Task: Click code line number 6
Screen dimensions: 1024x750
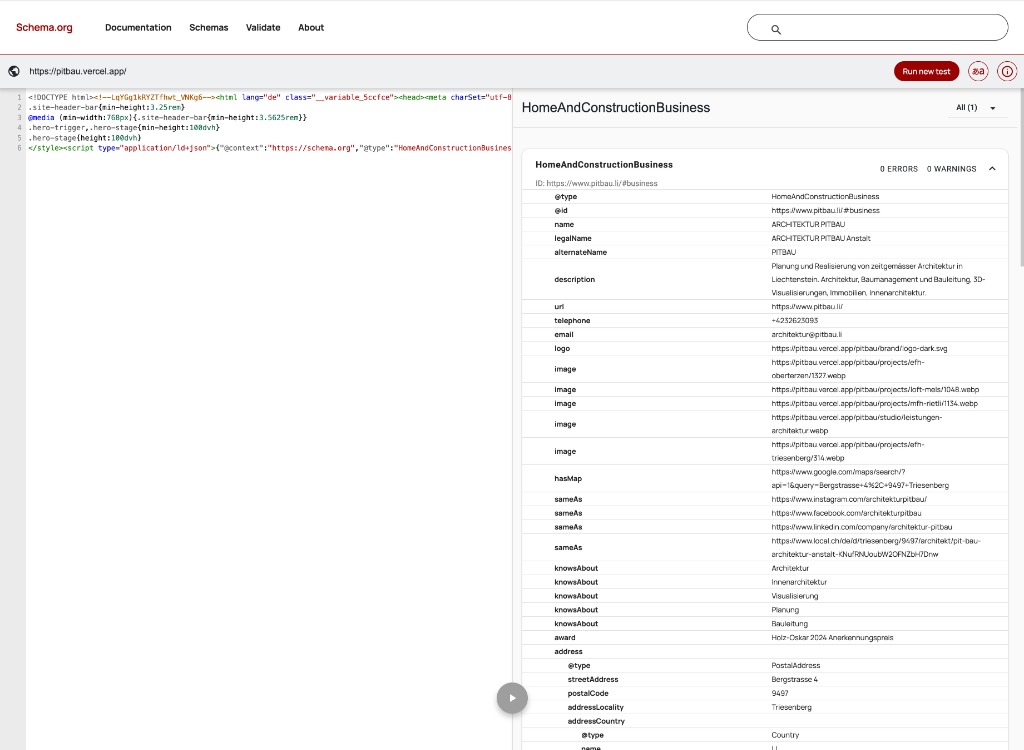Action: [20, 148]
